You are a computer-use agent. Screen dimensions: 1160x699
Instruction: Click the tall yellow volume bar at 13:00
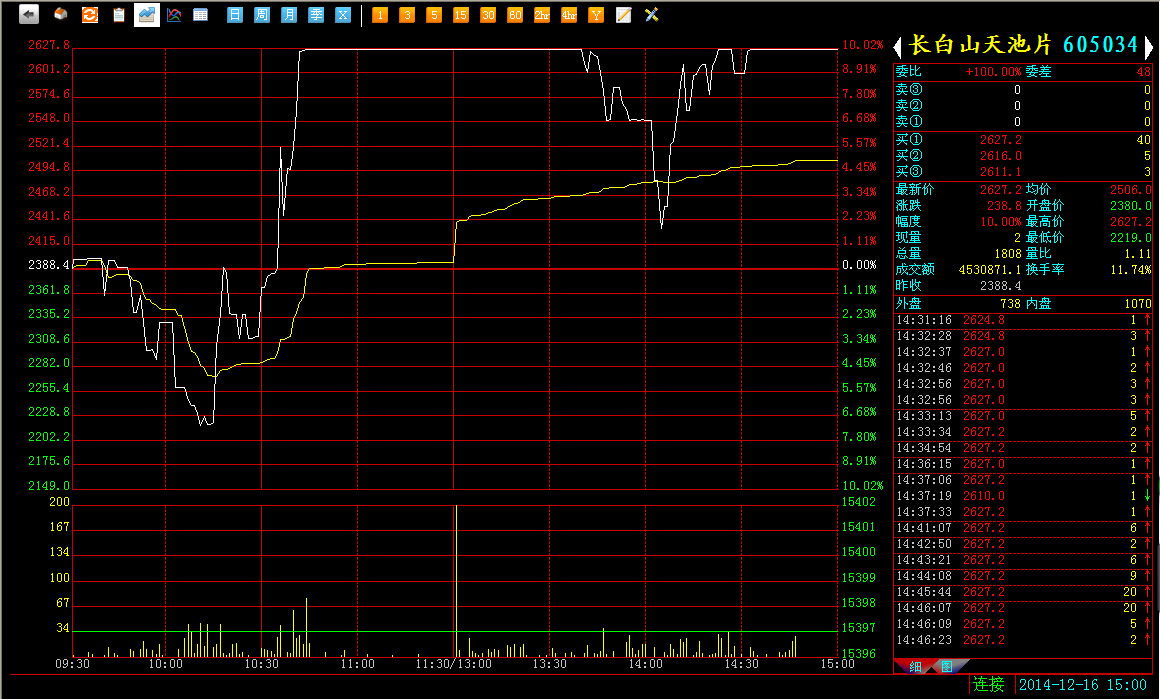(x=456, y=581)
